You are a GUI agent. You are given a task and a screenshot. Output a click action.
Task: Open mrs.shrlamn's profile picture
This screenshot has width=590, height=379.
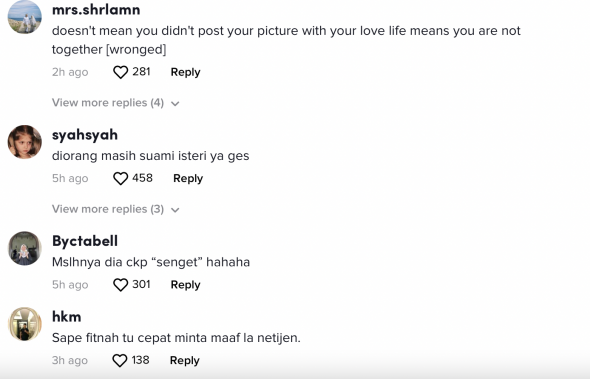click(x=25, y=17)
